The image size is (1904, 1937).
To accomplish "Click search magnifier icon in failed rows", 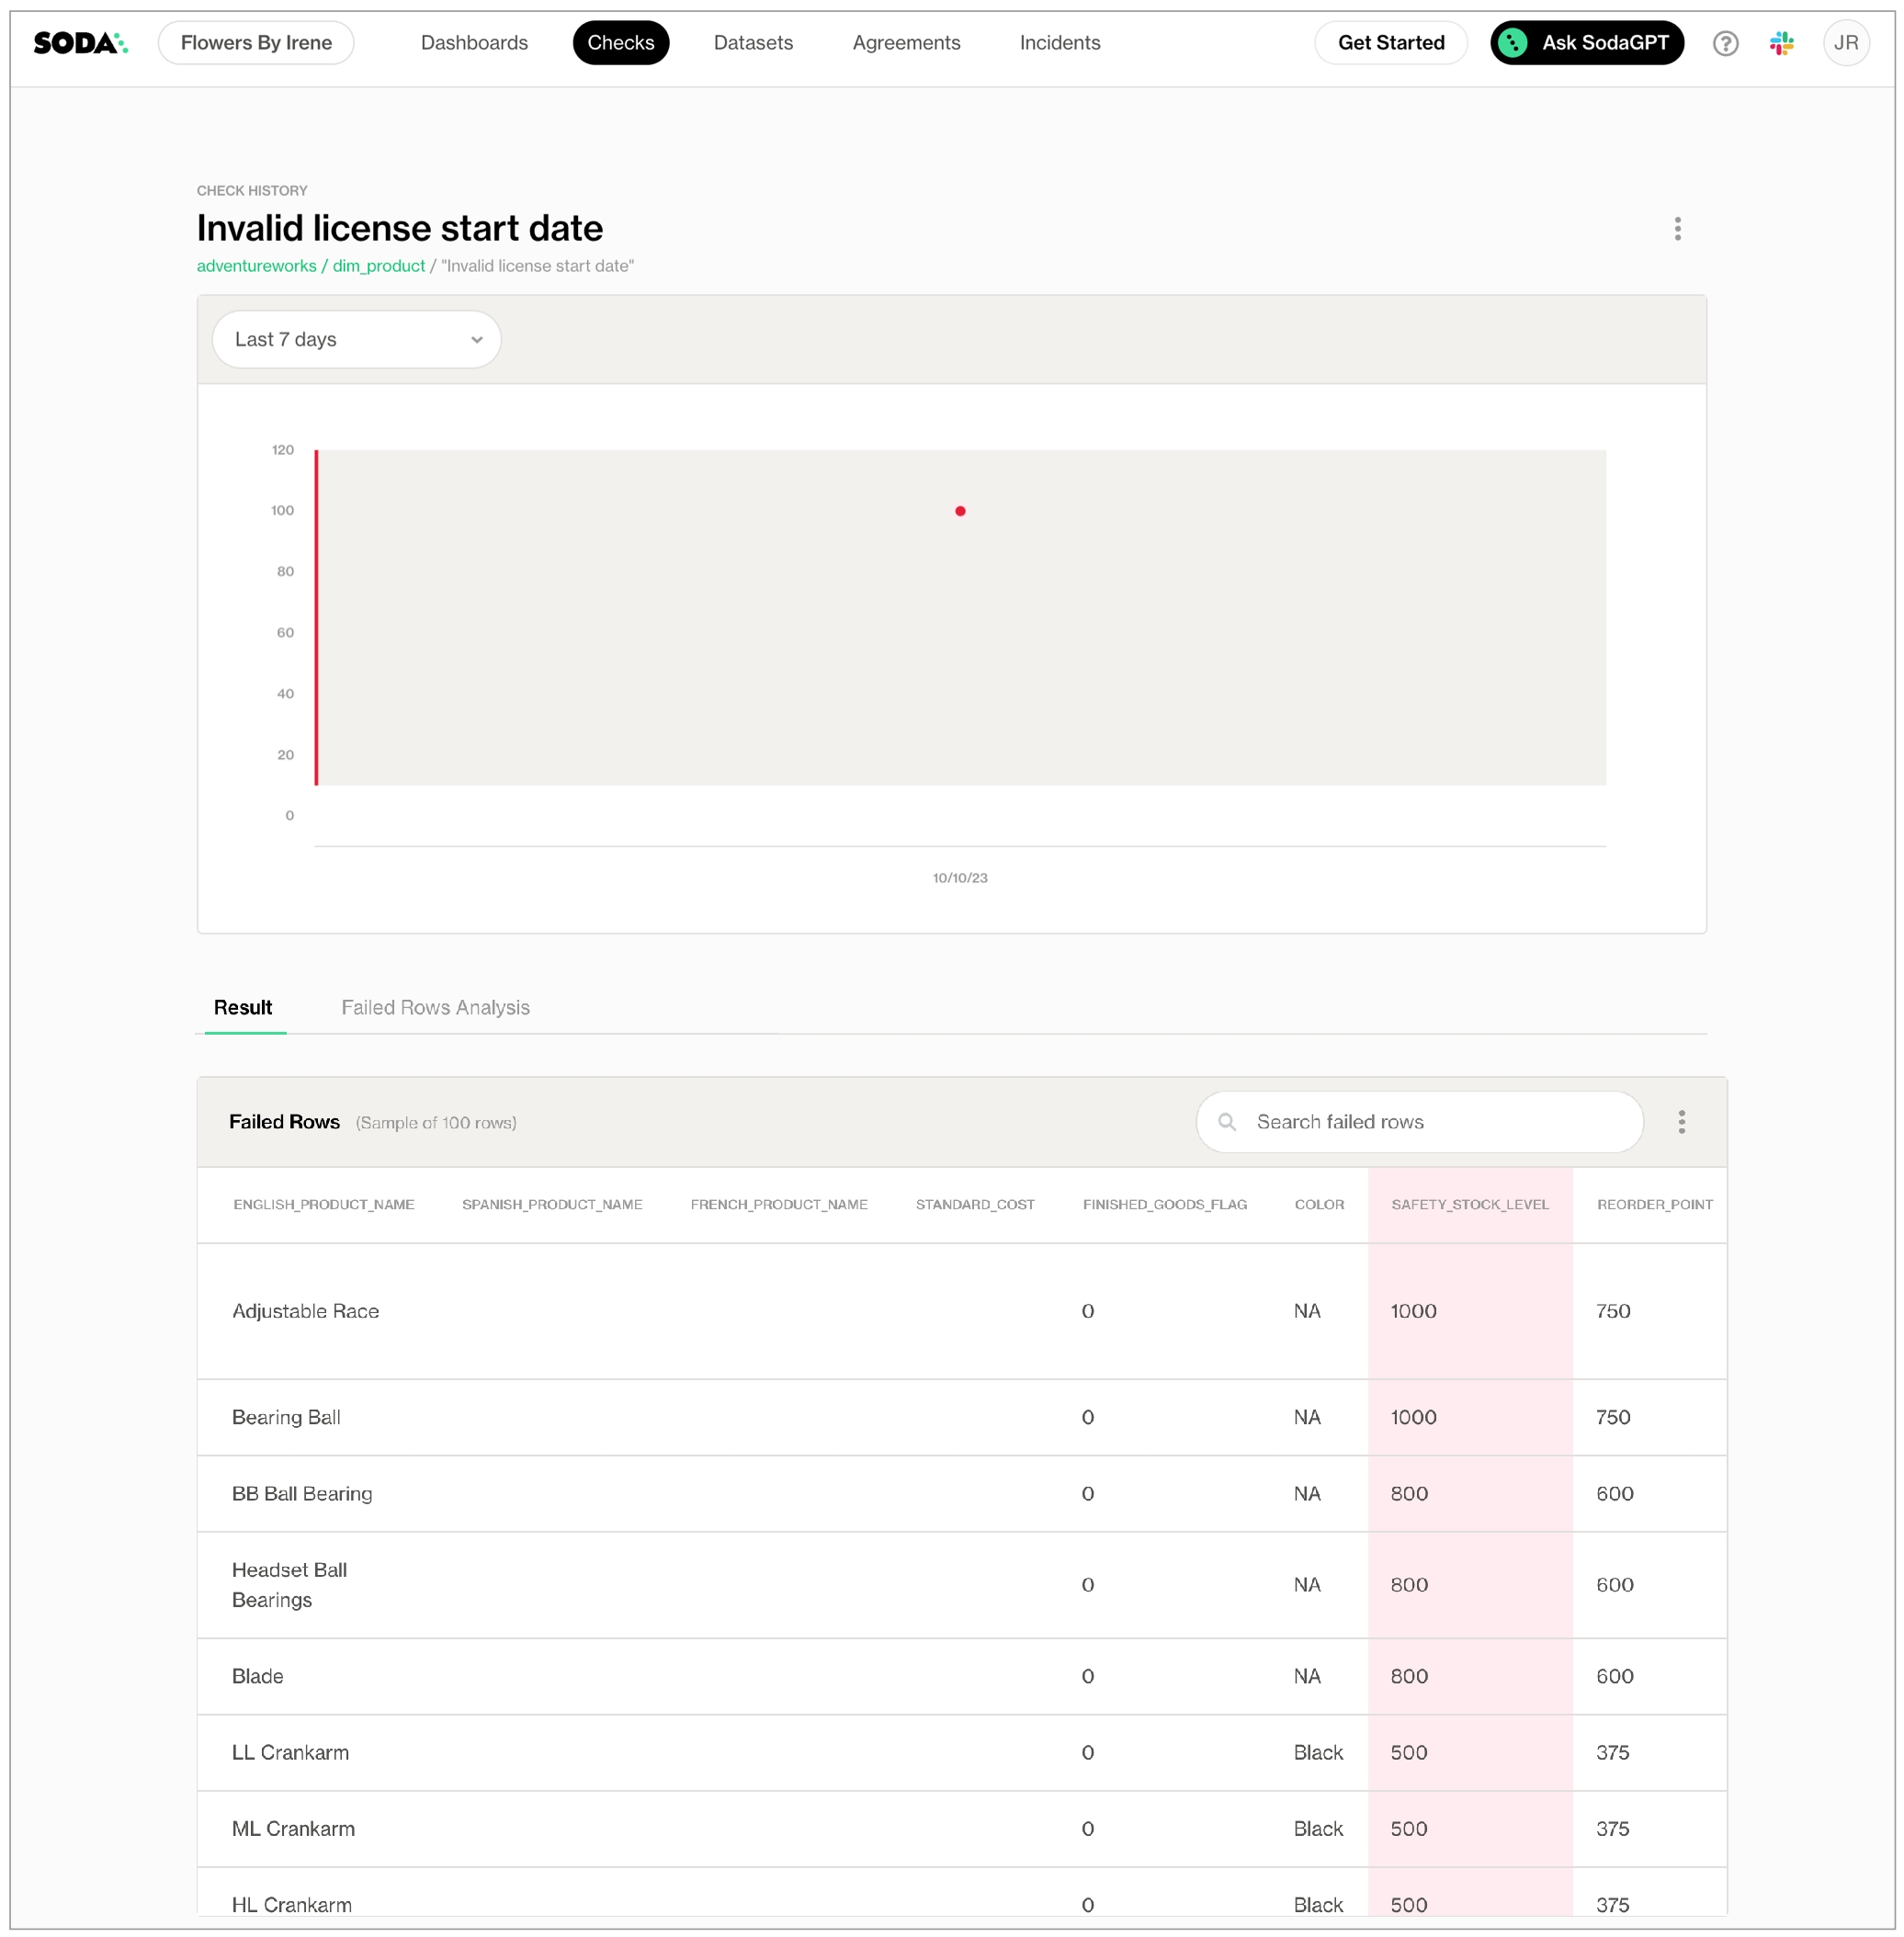I will point(1227,1122).
